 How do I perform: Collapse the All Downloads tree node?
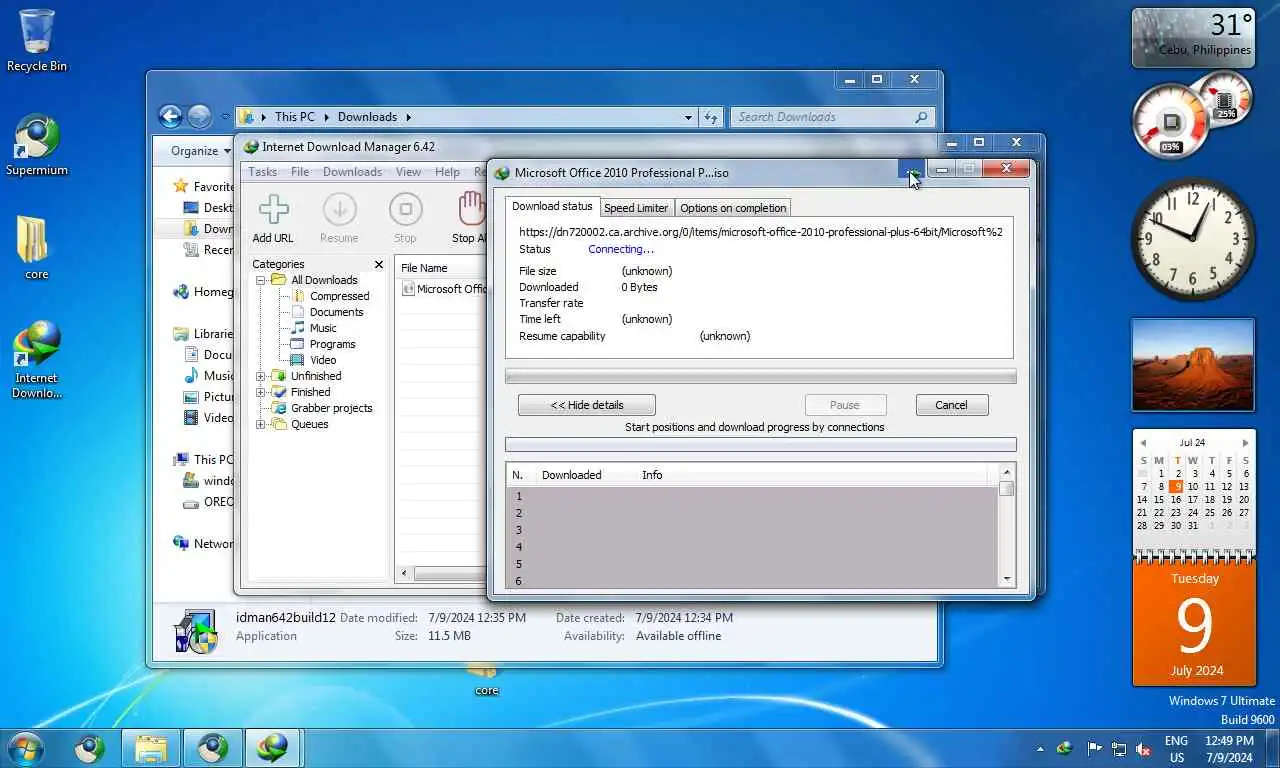coord(261,280)
